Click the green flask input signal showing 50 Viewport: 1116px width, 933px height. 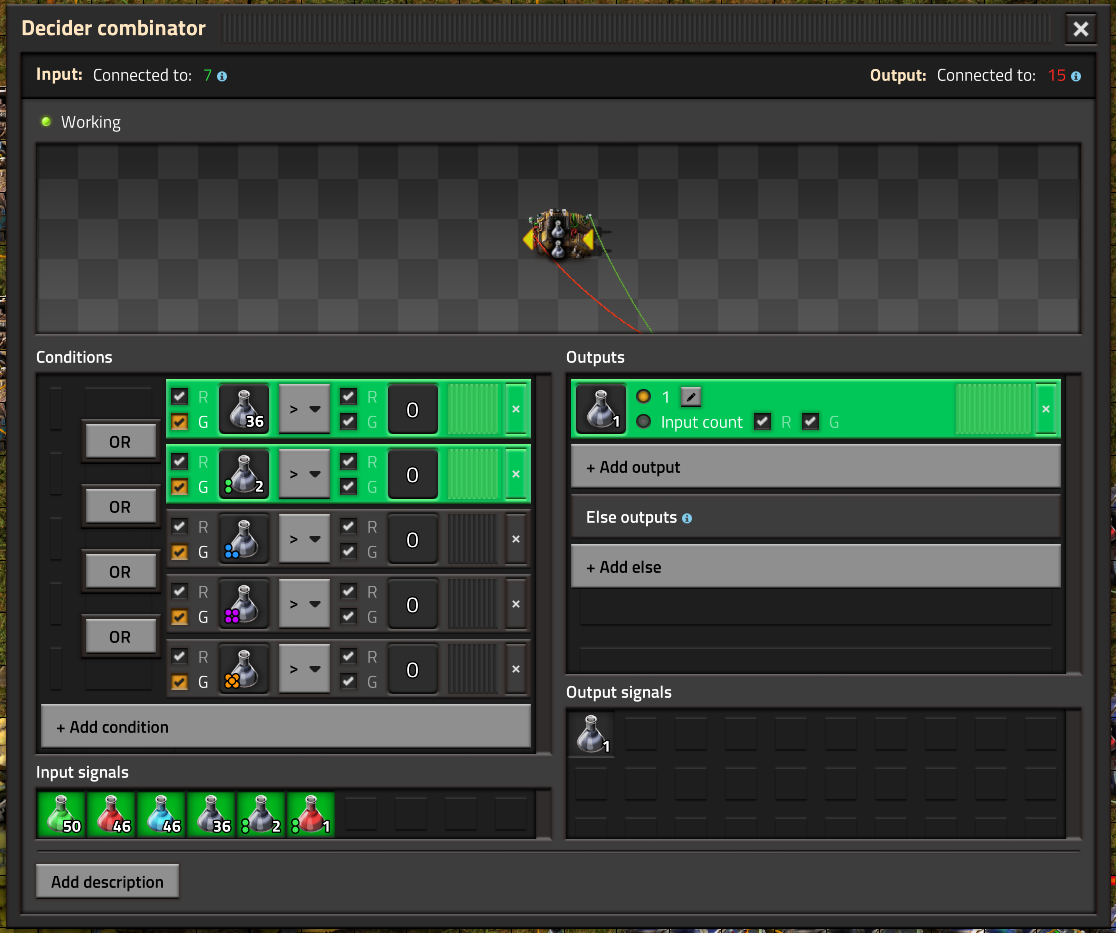pyautogui.click(x=61, y=814)
